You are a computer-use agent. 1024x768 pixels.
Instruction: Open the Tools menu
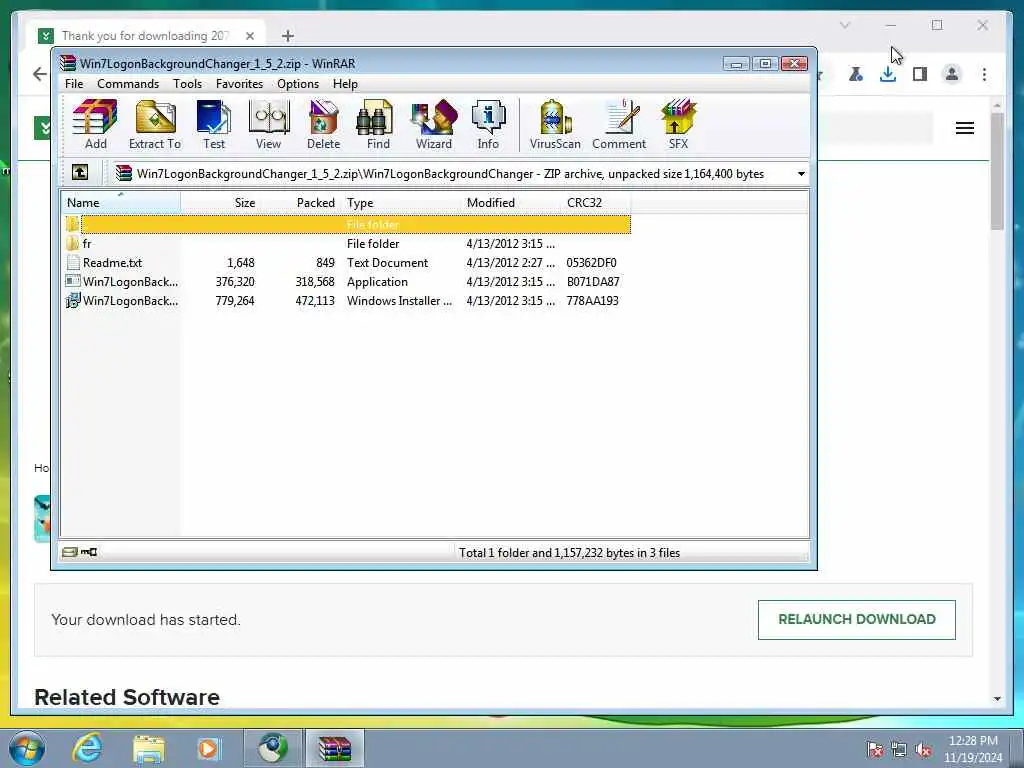pyautogui.click(x=187, y=84)
